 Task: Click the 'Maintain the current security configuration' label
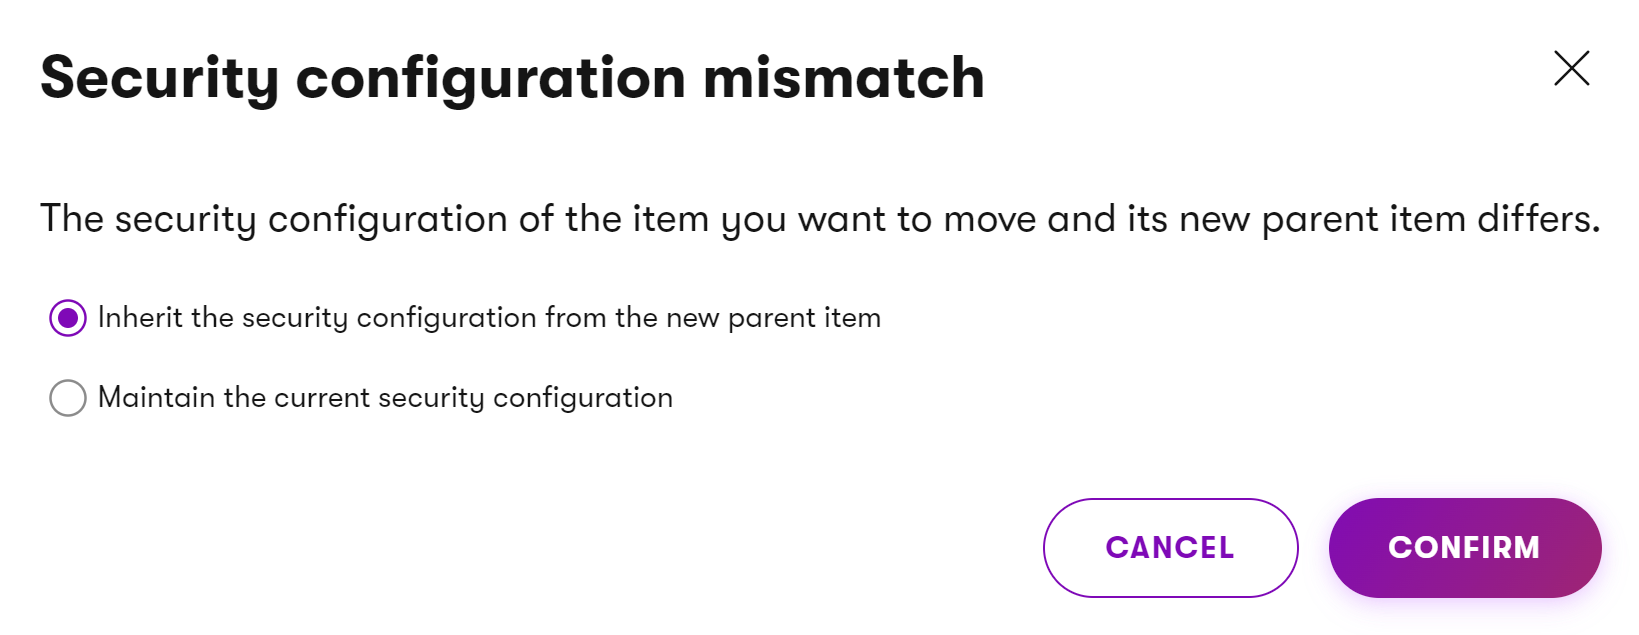coord(385,398)
